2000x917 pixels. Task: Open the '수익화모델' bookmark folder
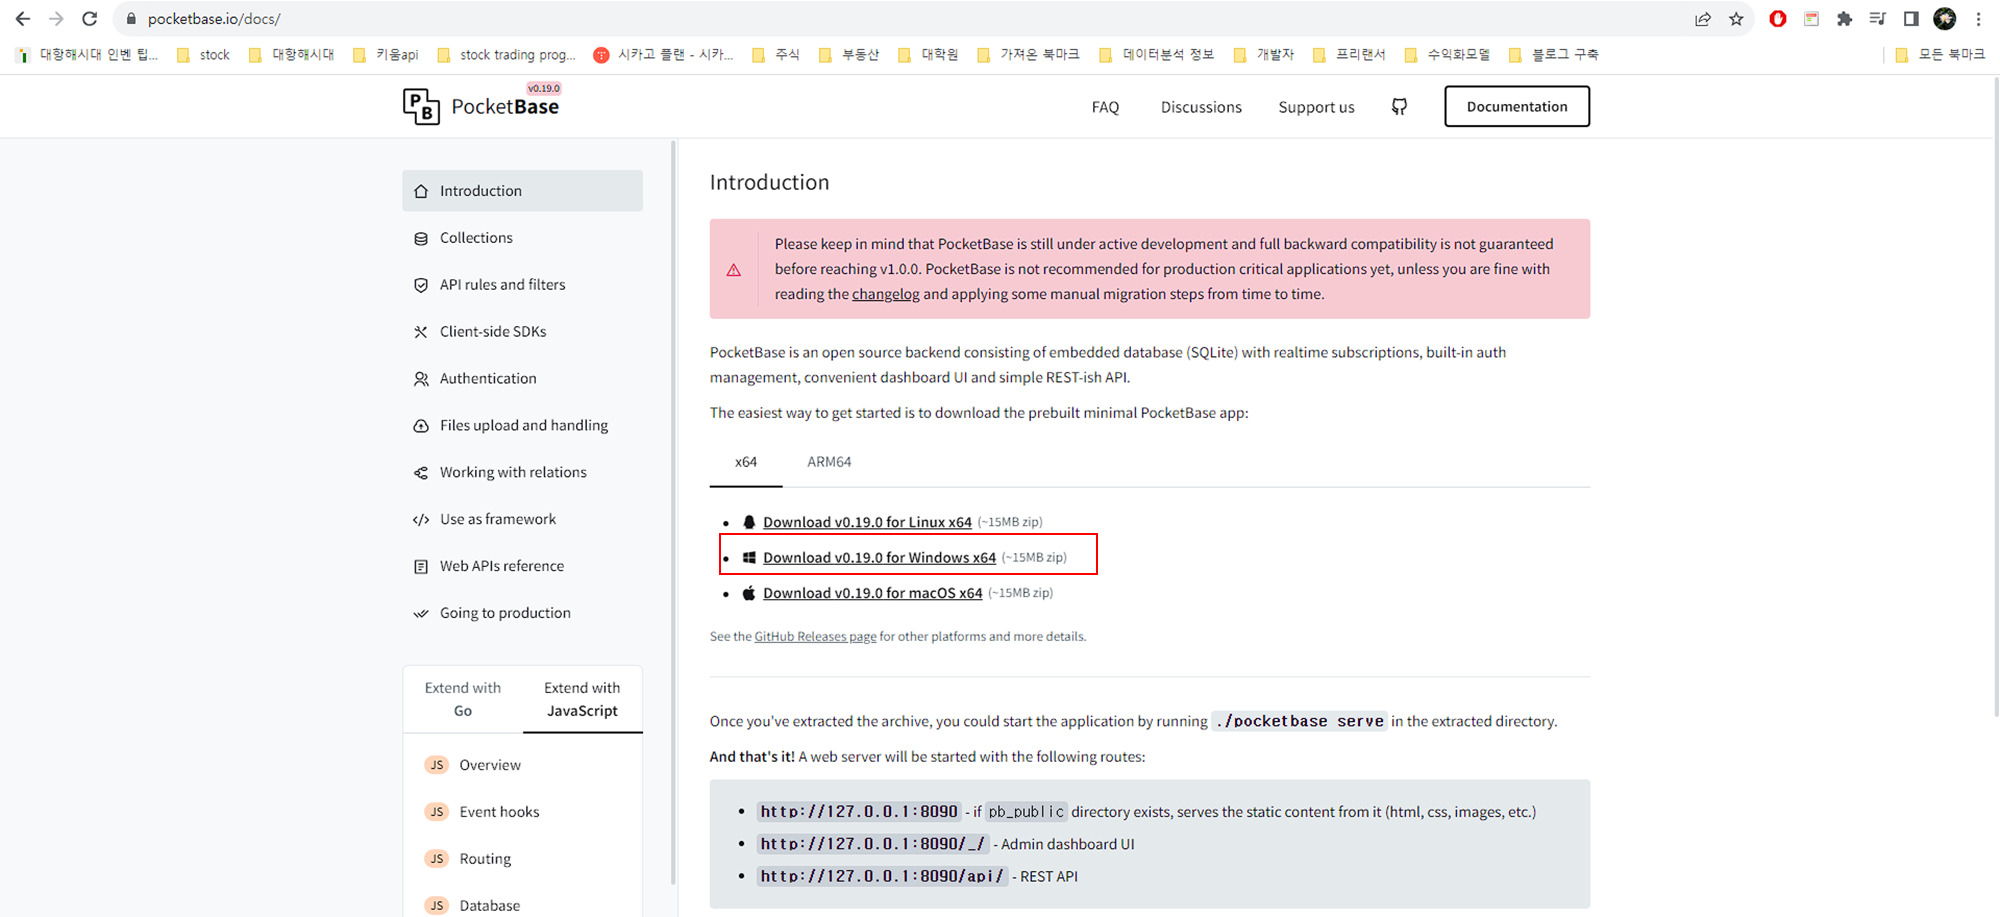click(1447, 55)
